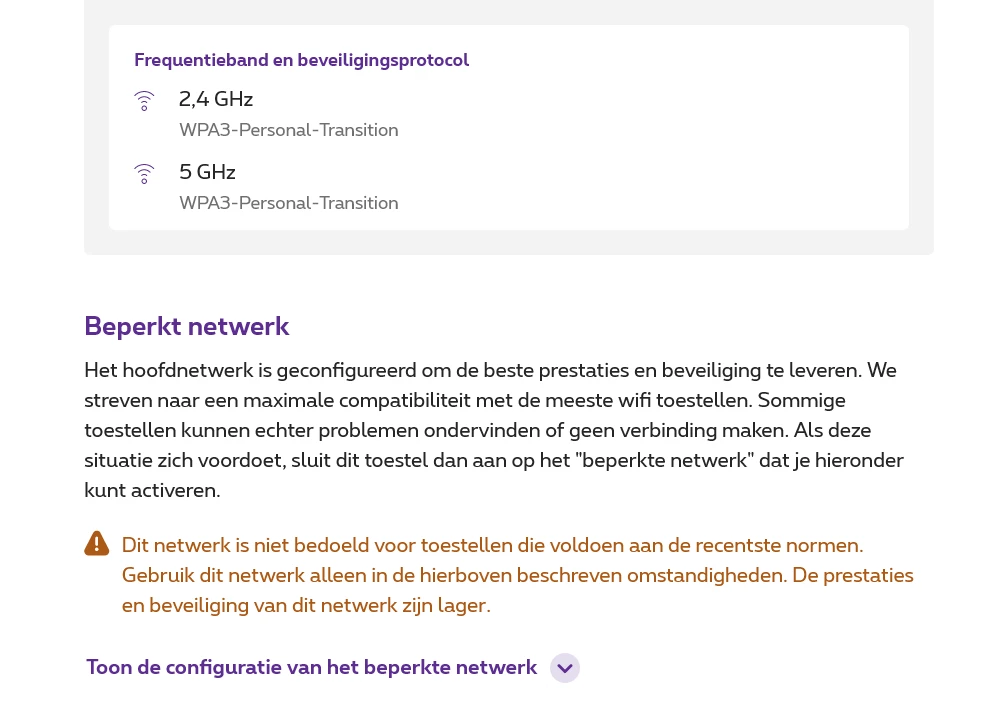This screenshot has height=716, width=996.
Task: Select WPA3-Personal-Transition text under 5 GHz
Action: tap(288, 203)
